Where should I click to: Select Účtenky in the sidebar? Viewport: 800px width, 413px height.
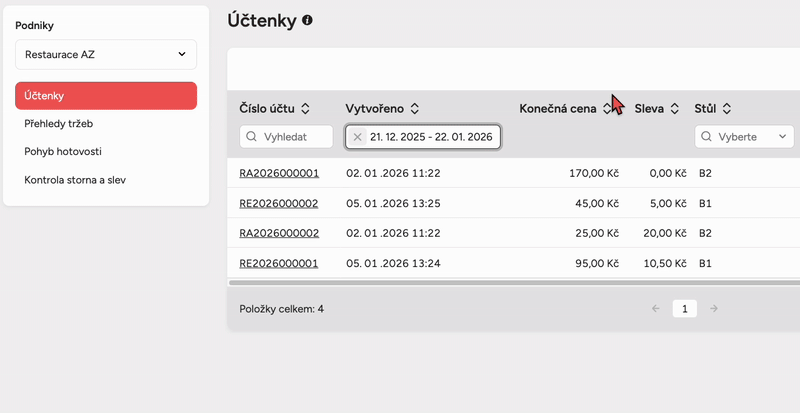pyautogui.click(x=106, y=96)
